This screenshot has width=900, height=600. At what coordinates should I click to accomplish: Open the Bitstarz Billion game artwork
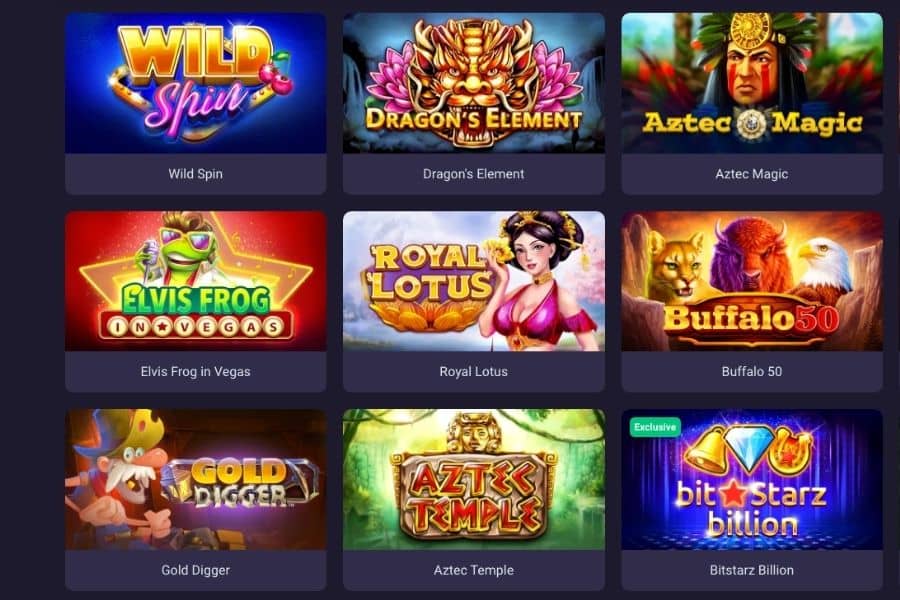pos(752,479)
